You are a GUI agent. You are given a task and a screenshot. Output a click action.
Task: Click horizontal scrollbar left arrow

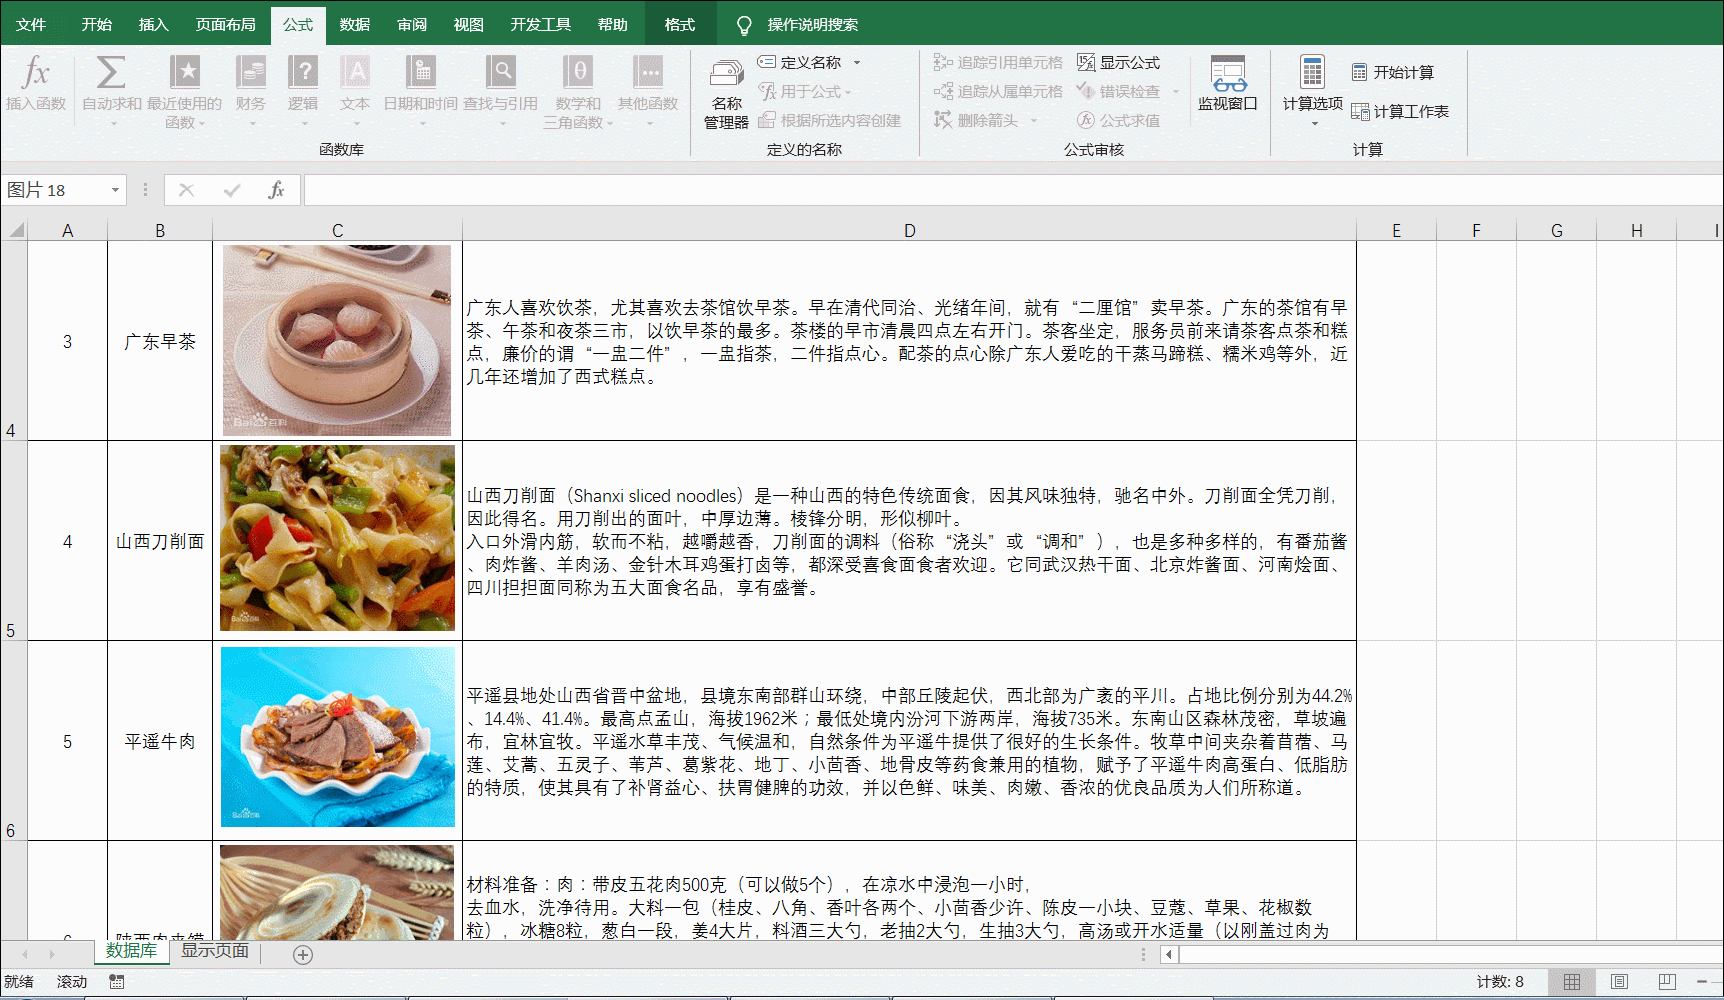pos(1168,955)
